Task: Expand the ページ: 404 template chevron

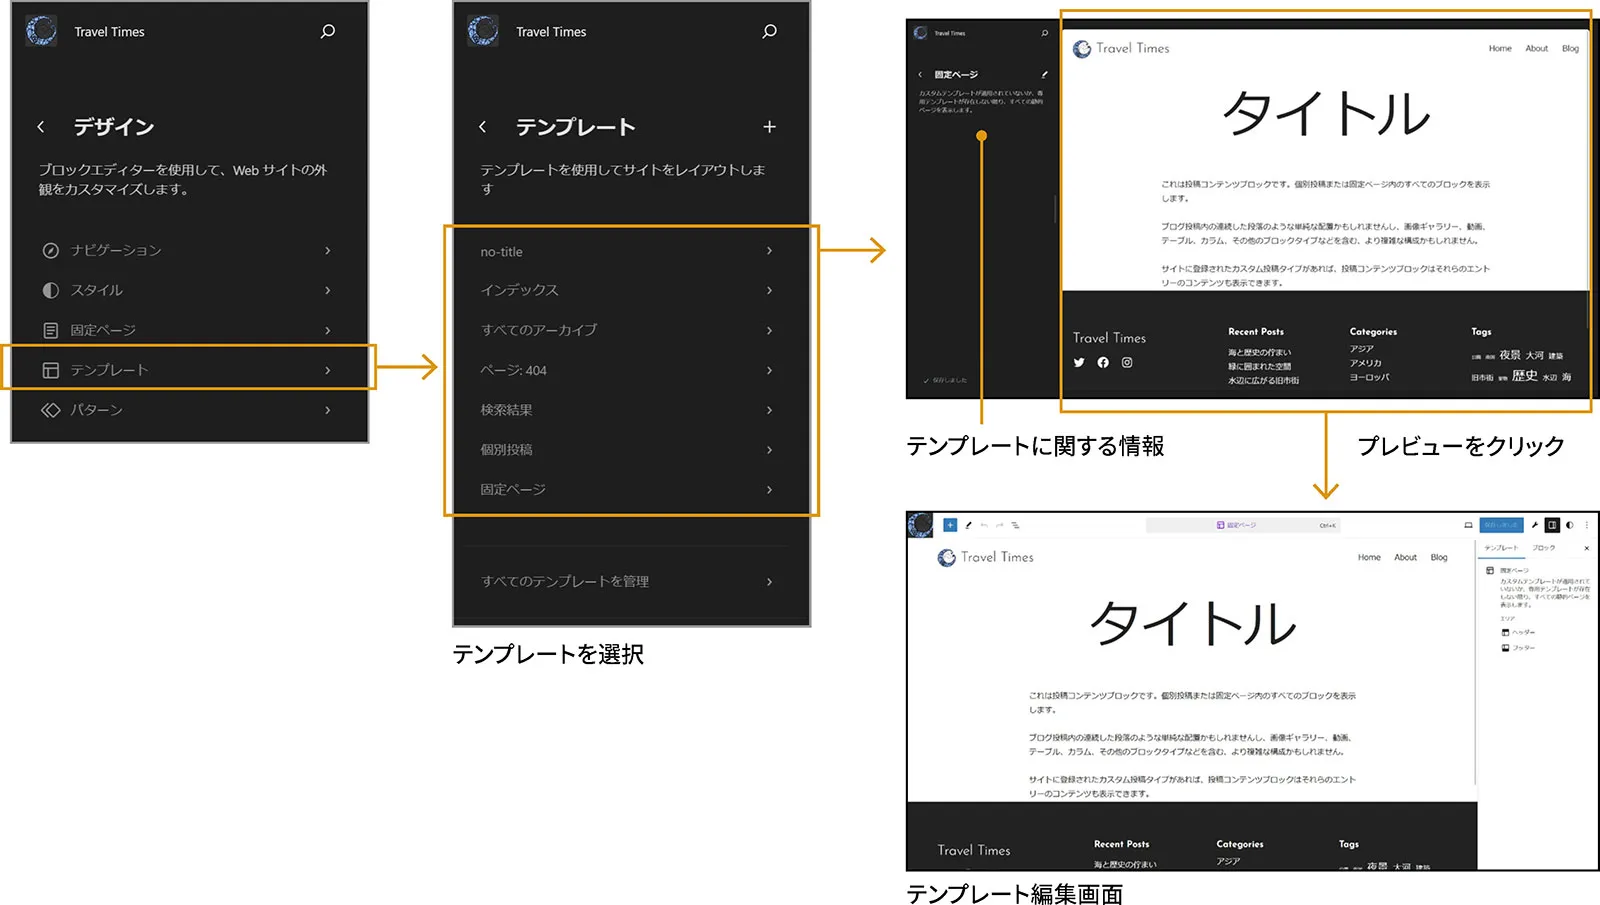Action: 769,370
